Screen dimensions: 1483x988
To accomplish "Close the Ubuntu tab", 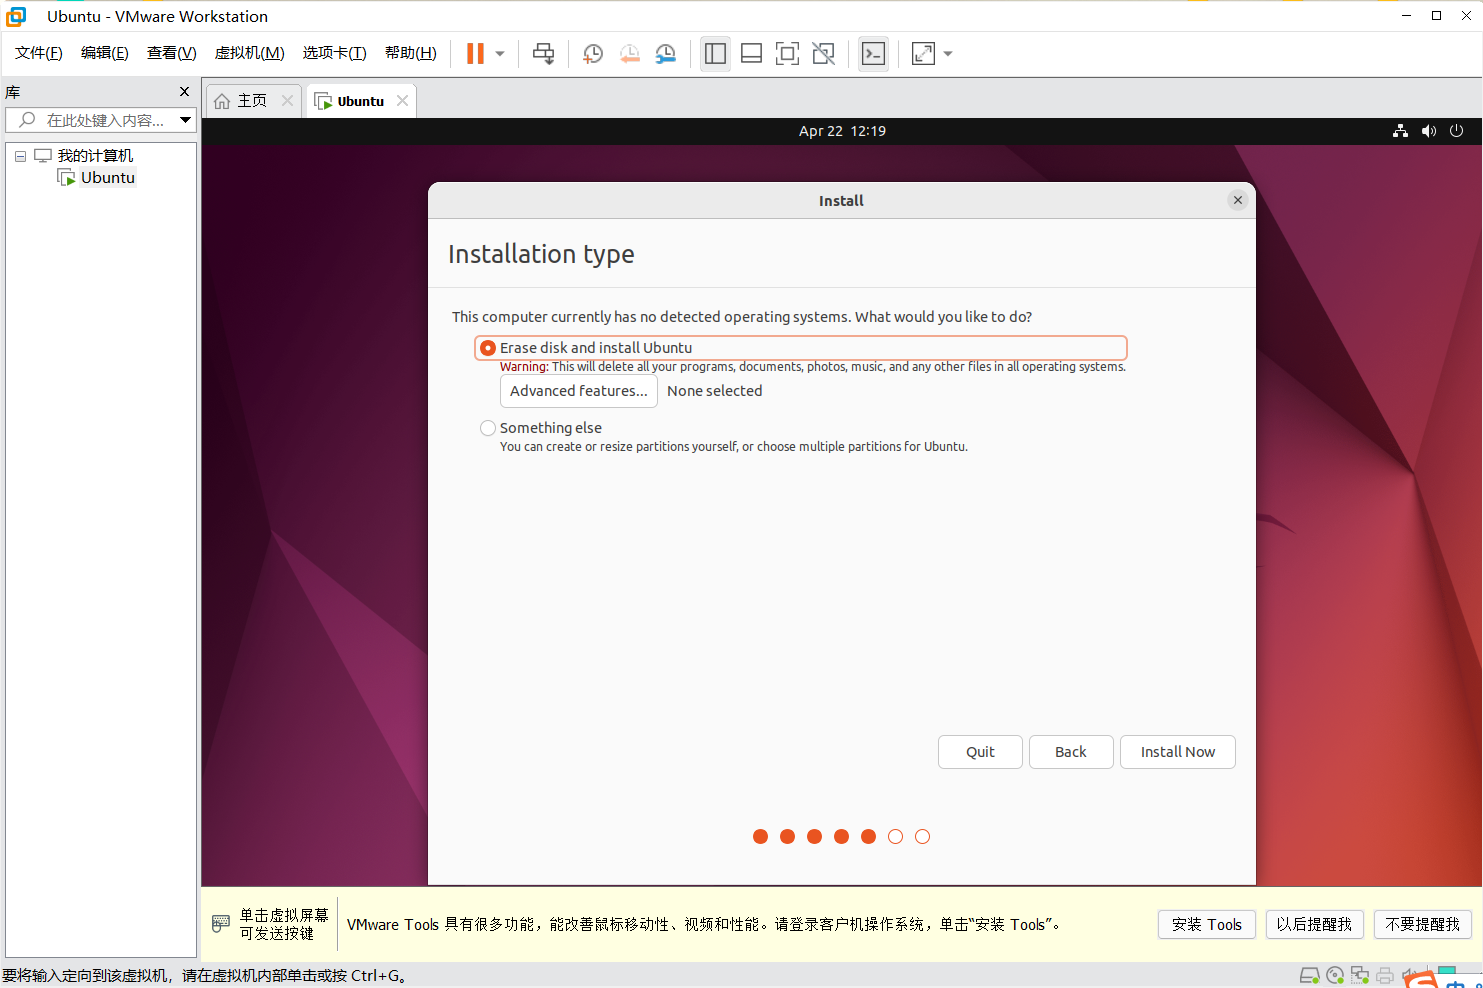I will point(402,100).
